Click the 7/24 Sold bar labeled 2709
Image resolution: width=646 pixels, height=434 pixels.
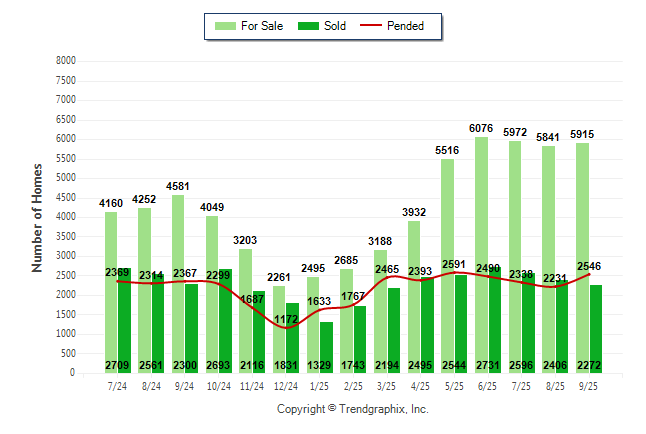124,320
